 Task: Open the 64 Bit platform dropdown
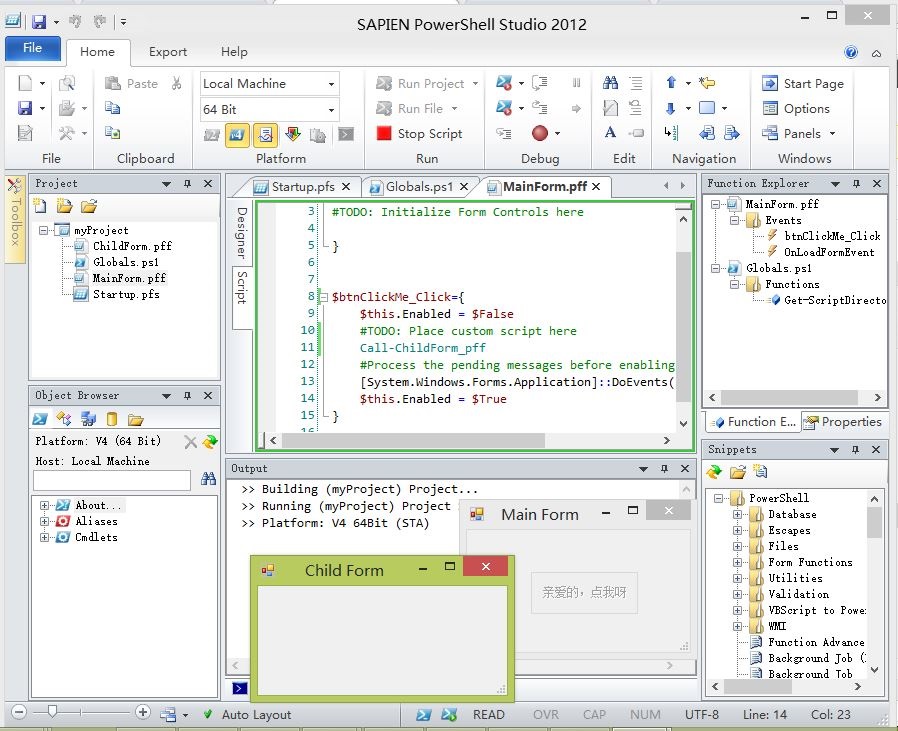pyautogui.click(x=331, y=110)
